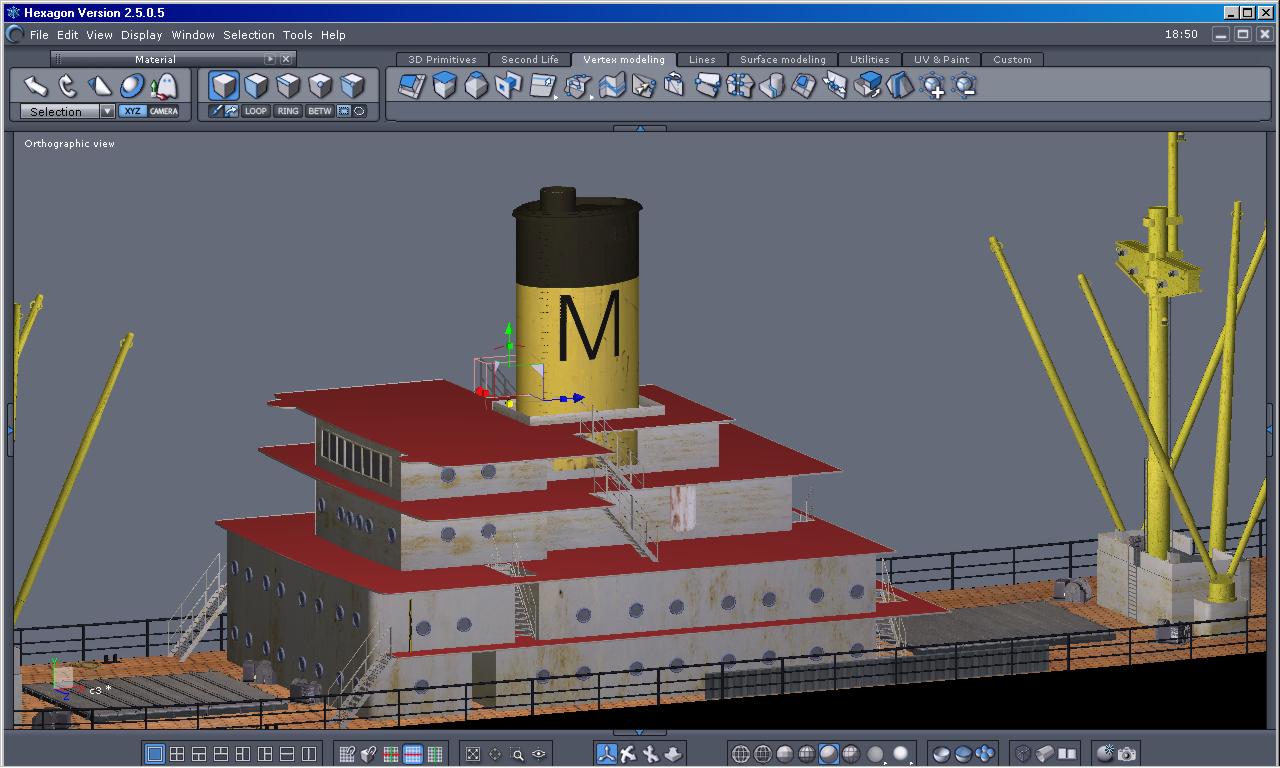The width and height of the screenshot is (1280, 768).
Task: Open the Selection dropdown
Action: [x=107, y=112]
